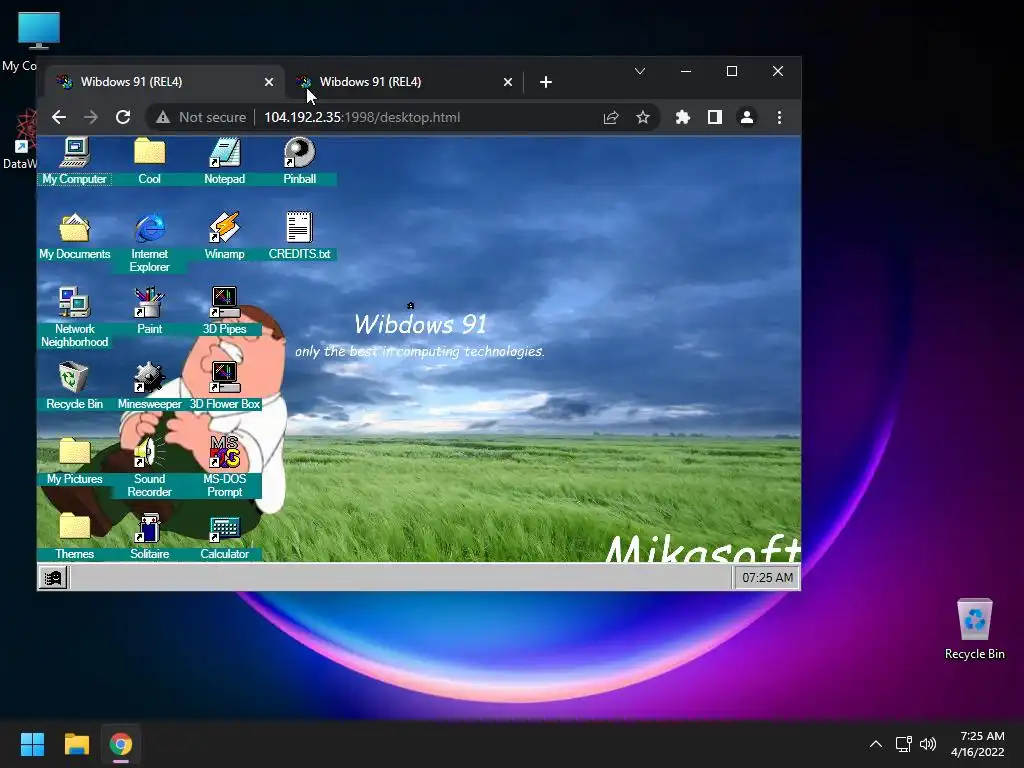Toggle Chrome side panel
1024x768 pixels.
714,118
